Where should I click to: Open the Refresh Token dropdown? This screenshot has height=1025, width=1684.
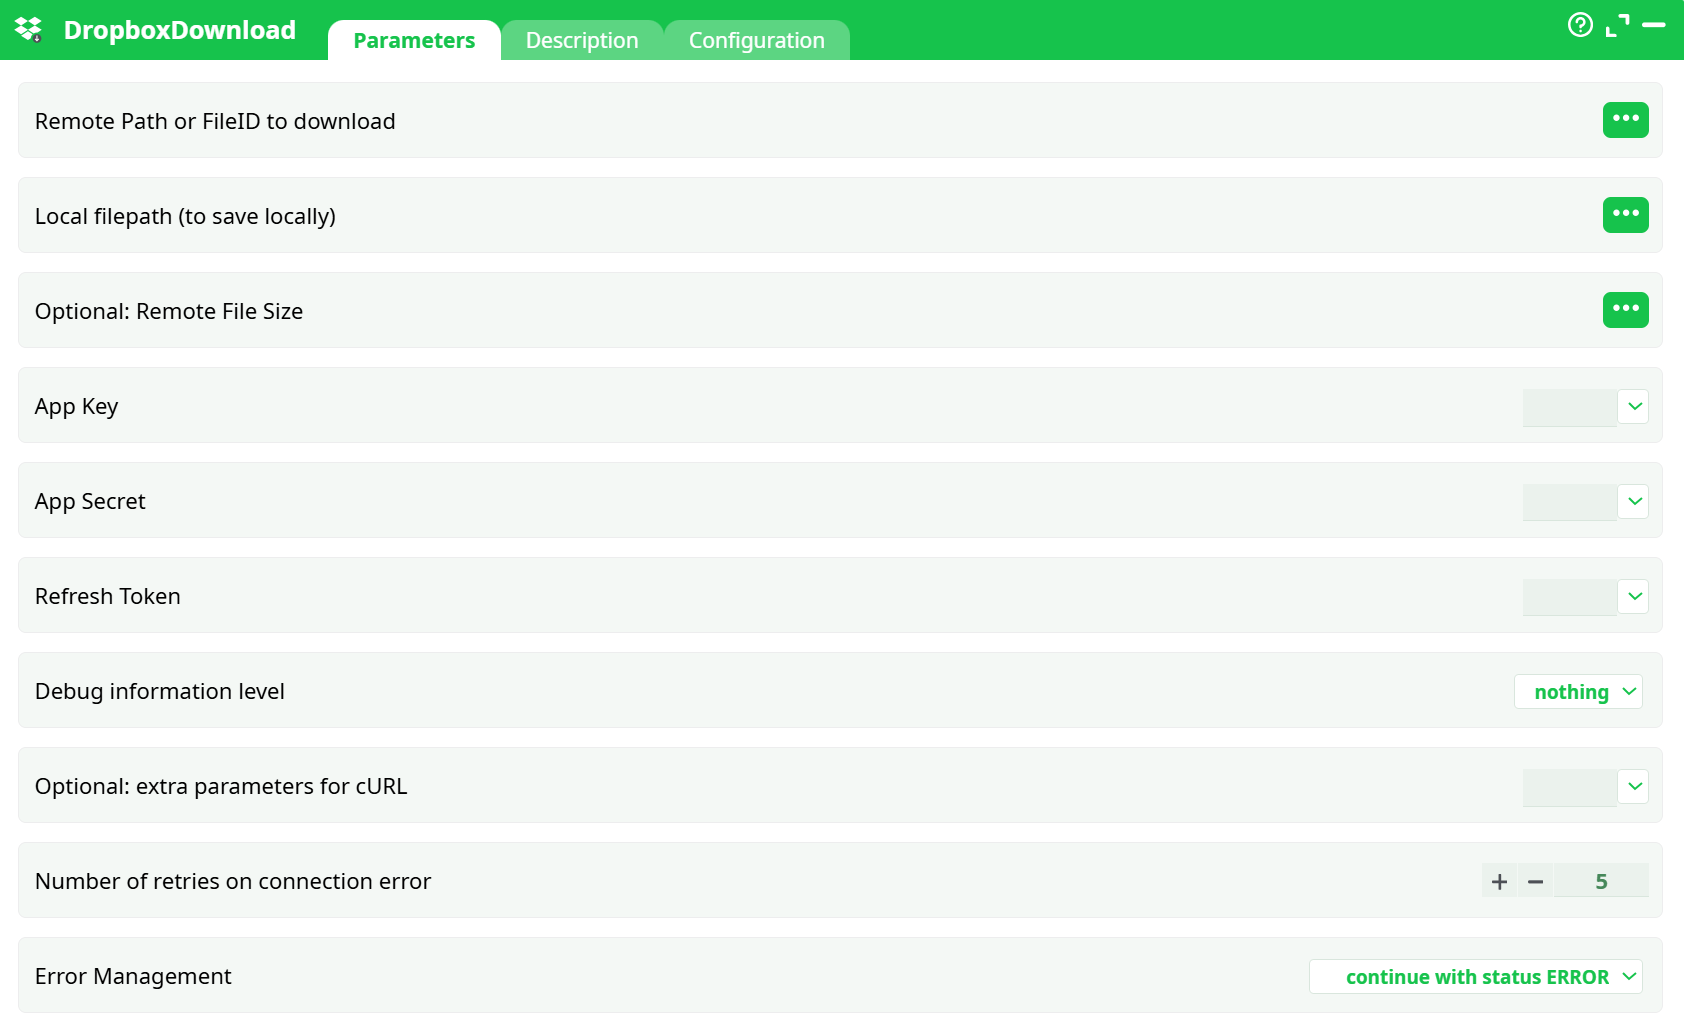click(1632, 596)
